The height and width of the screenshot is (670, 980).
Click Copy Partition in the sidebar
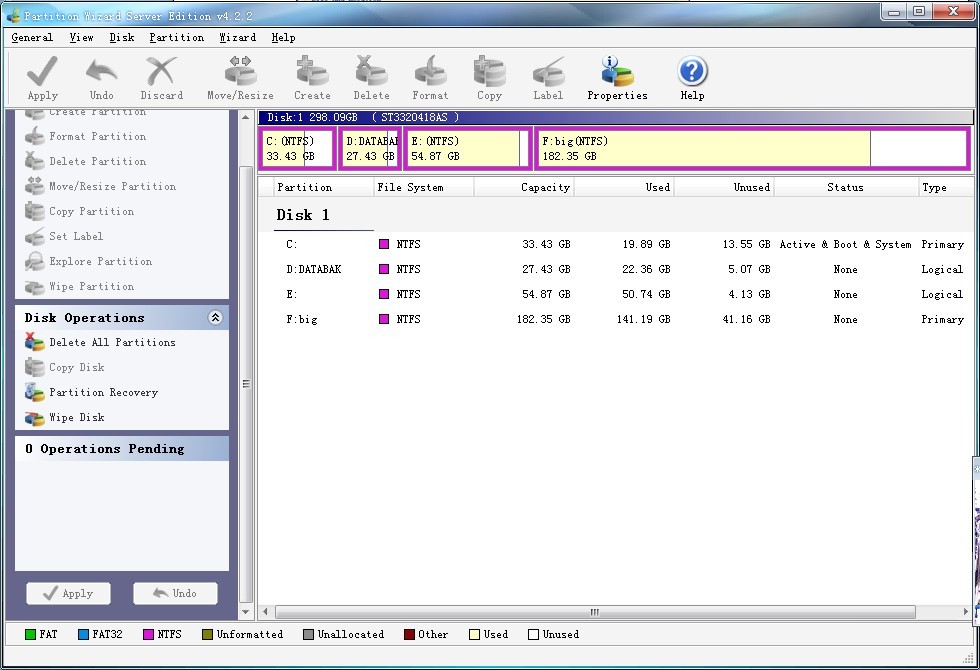pyautogui.click(x=80, y=211)
